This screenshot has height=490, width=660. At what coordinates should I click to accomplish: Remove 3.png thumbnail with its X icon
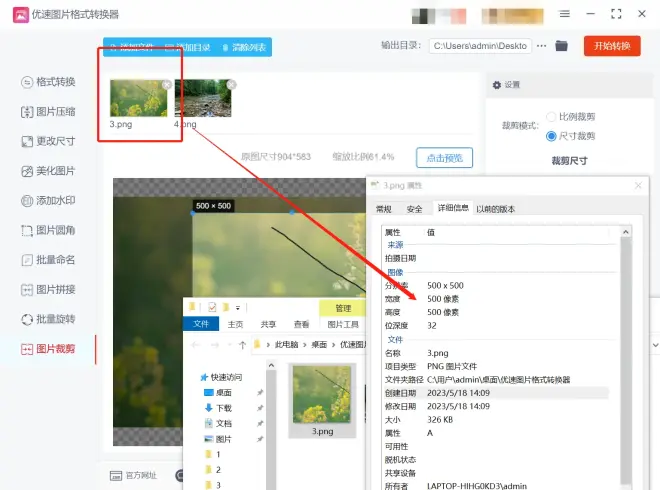click(167, 85)
